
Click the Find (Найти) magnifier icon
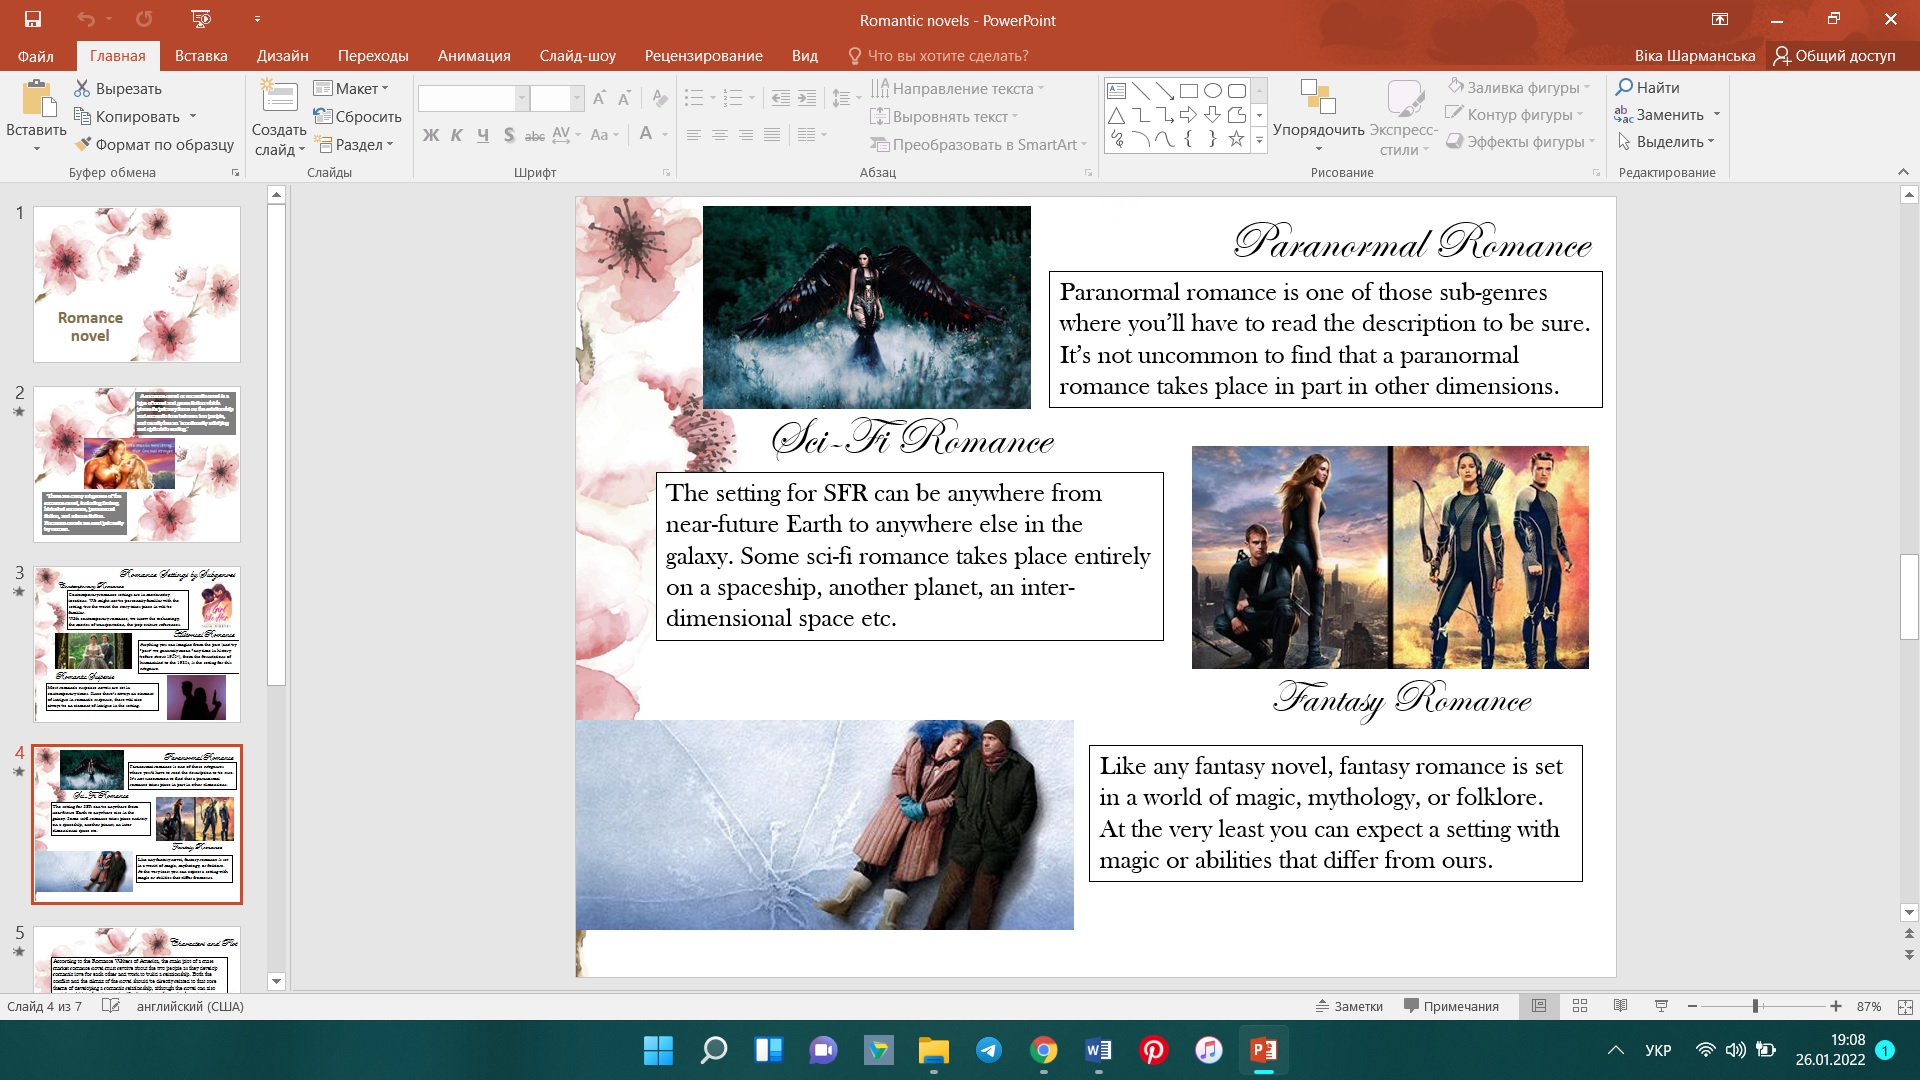(1624, 87)
